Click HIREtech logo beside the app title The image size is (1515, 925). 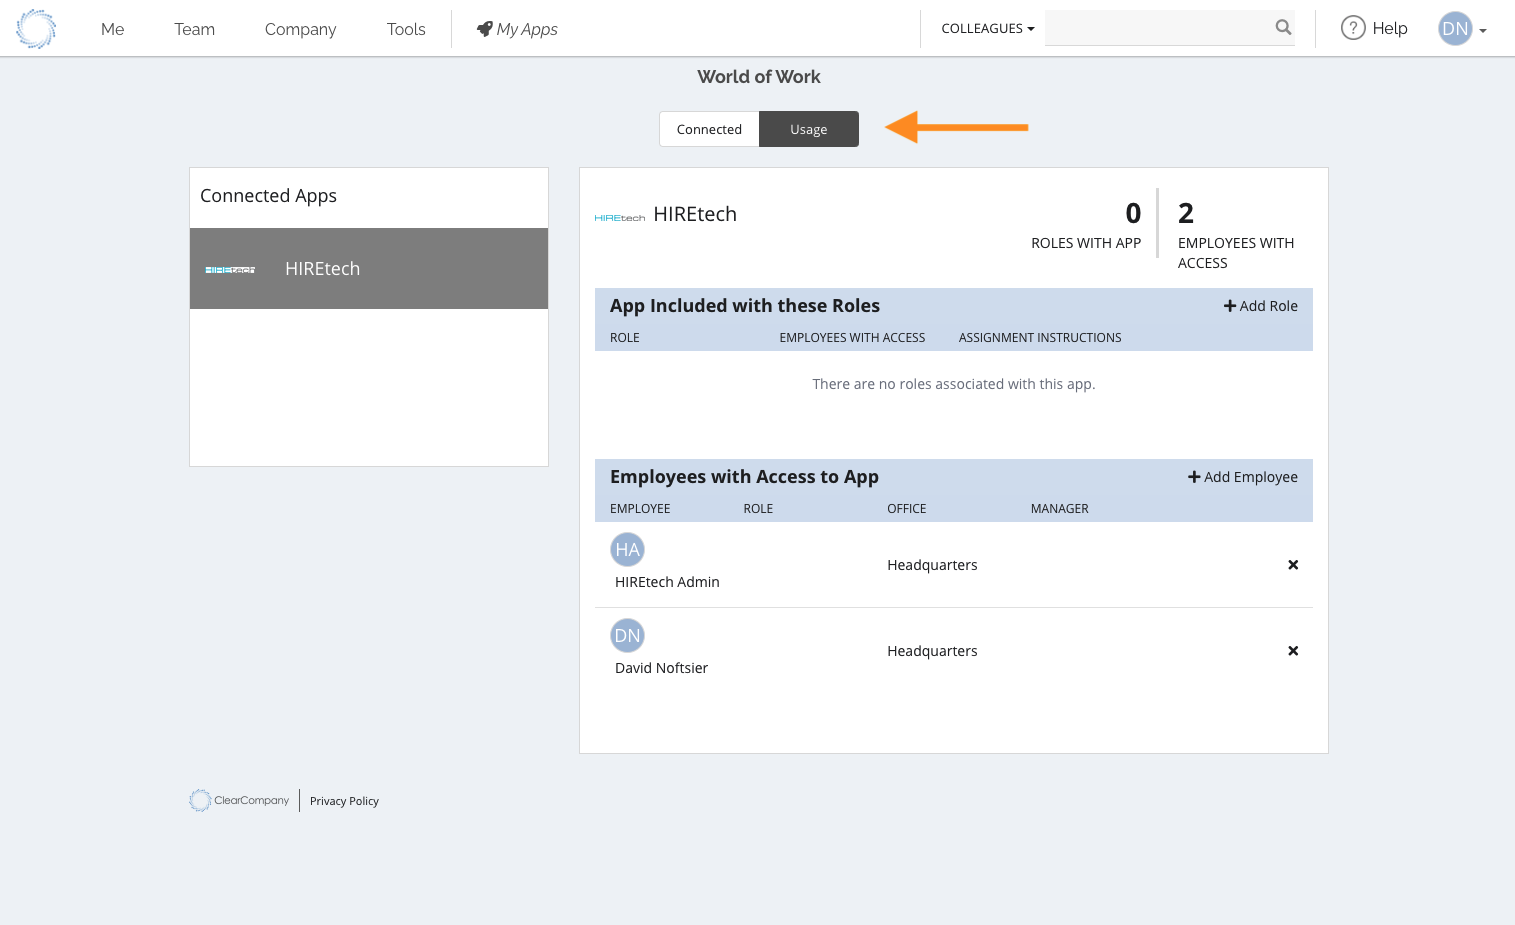tap(620, 217)
